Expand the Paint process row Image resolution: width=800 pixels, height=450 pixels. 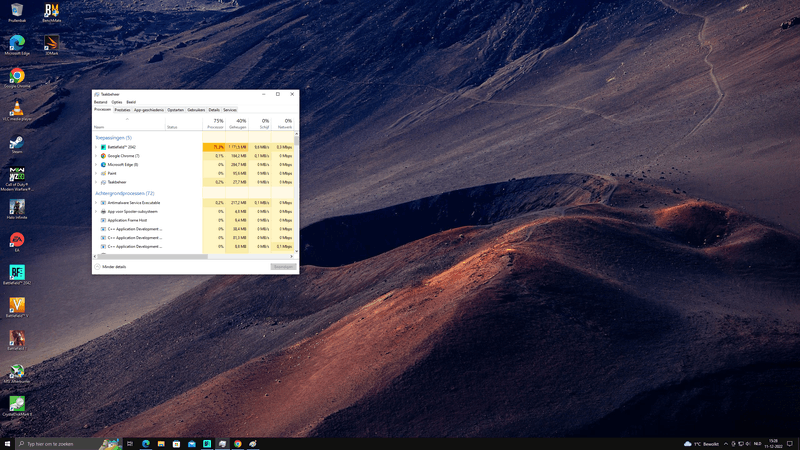[95, 173]
